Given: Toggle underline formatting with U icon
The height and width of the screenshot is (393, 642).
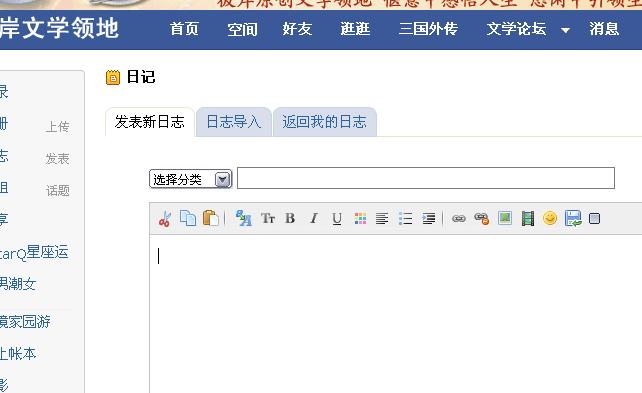Looking at the screenshot, I should (337, 219).
